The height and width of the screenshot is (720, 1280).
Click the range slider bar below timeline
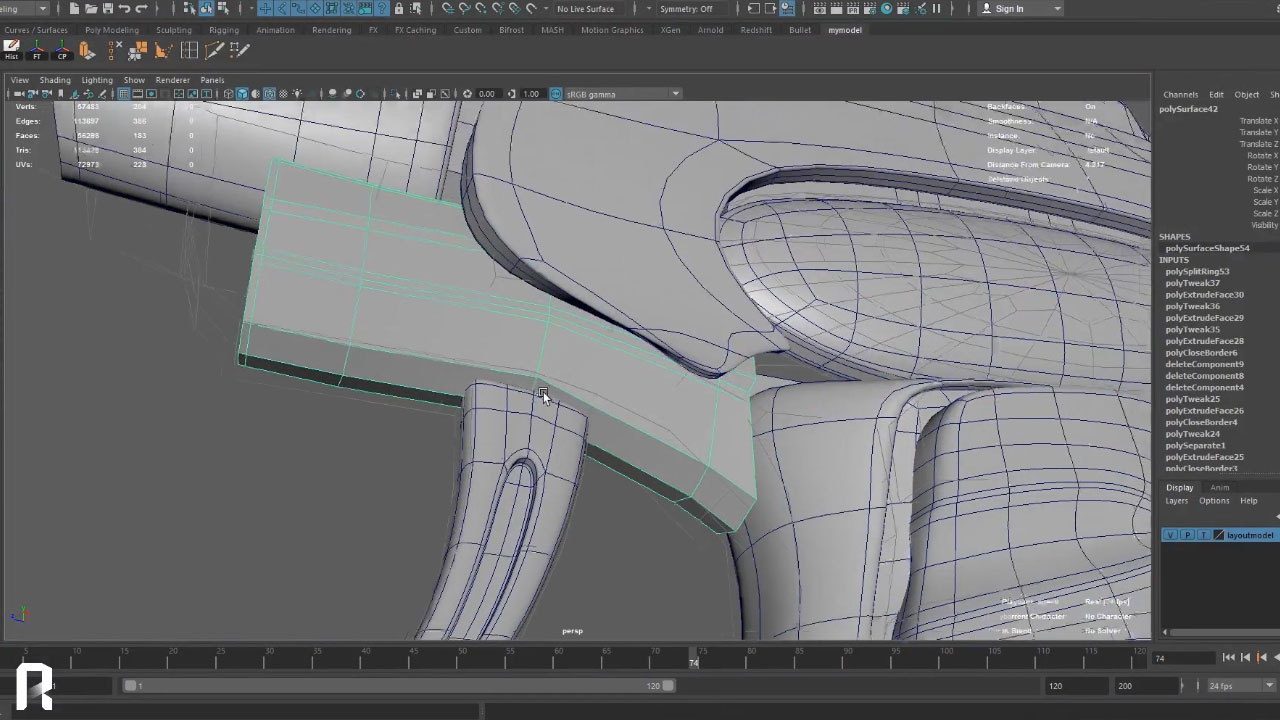pyautogui.click(x=400, y=686)
